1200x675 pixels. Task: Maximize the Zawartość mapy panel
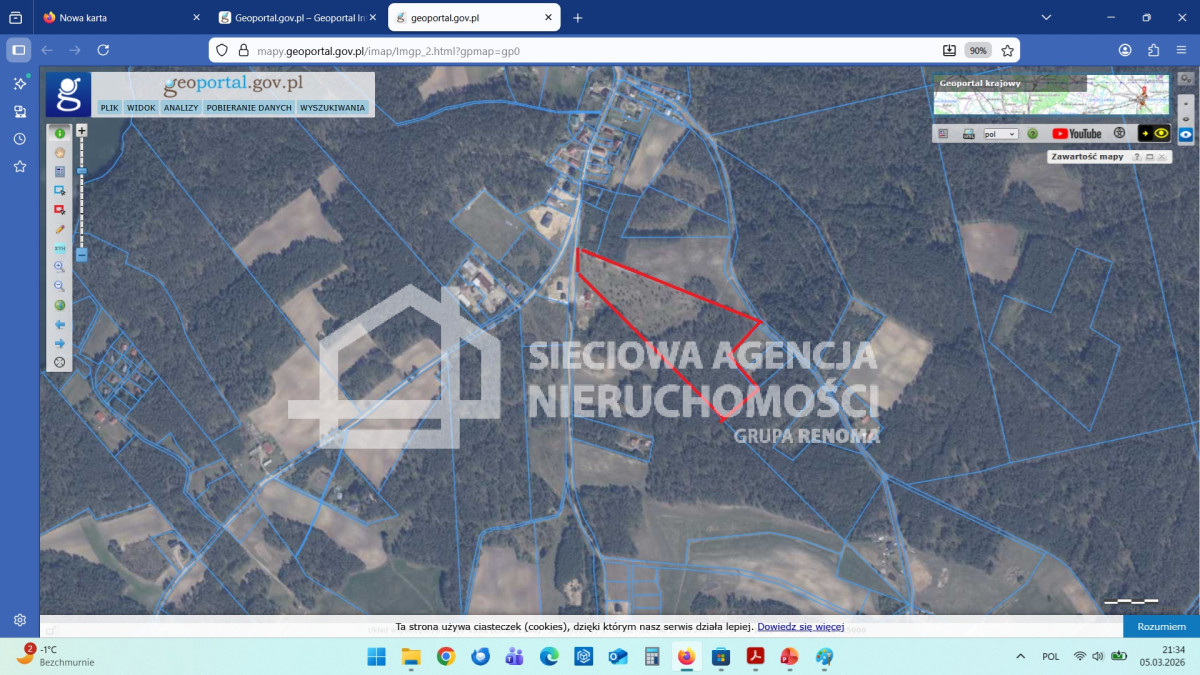pyautogui.click(x=1150, y=157)
